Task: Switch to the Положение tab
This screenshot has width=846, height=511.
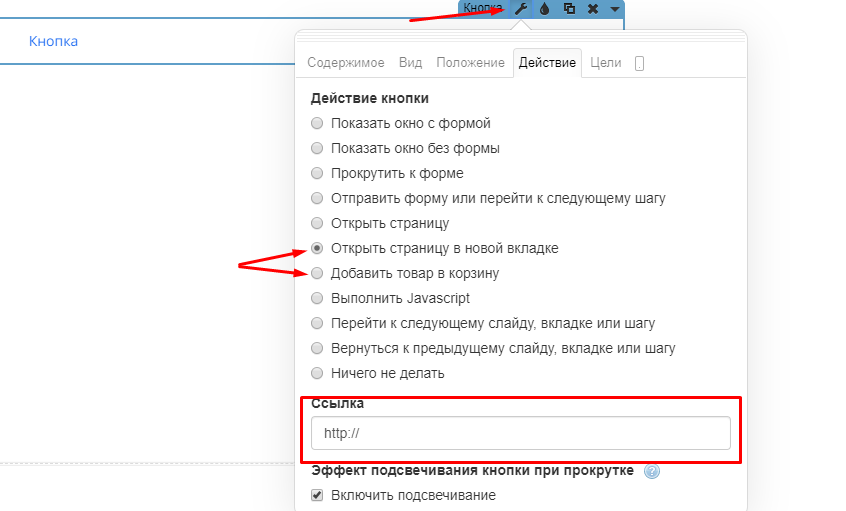Action: click(470, 63)
